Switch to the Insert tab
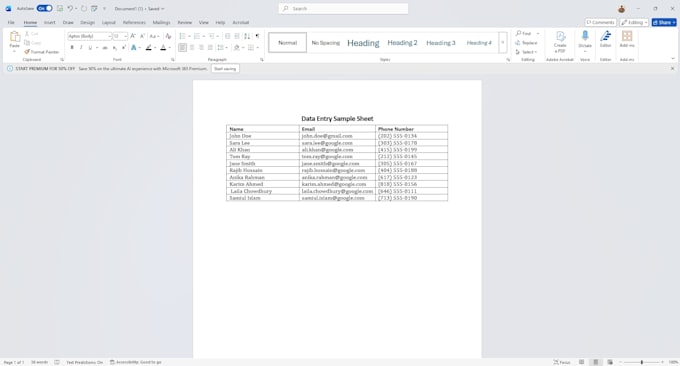The image size is (680, 366). (49, 22)
